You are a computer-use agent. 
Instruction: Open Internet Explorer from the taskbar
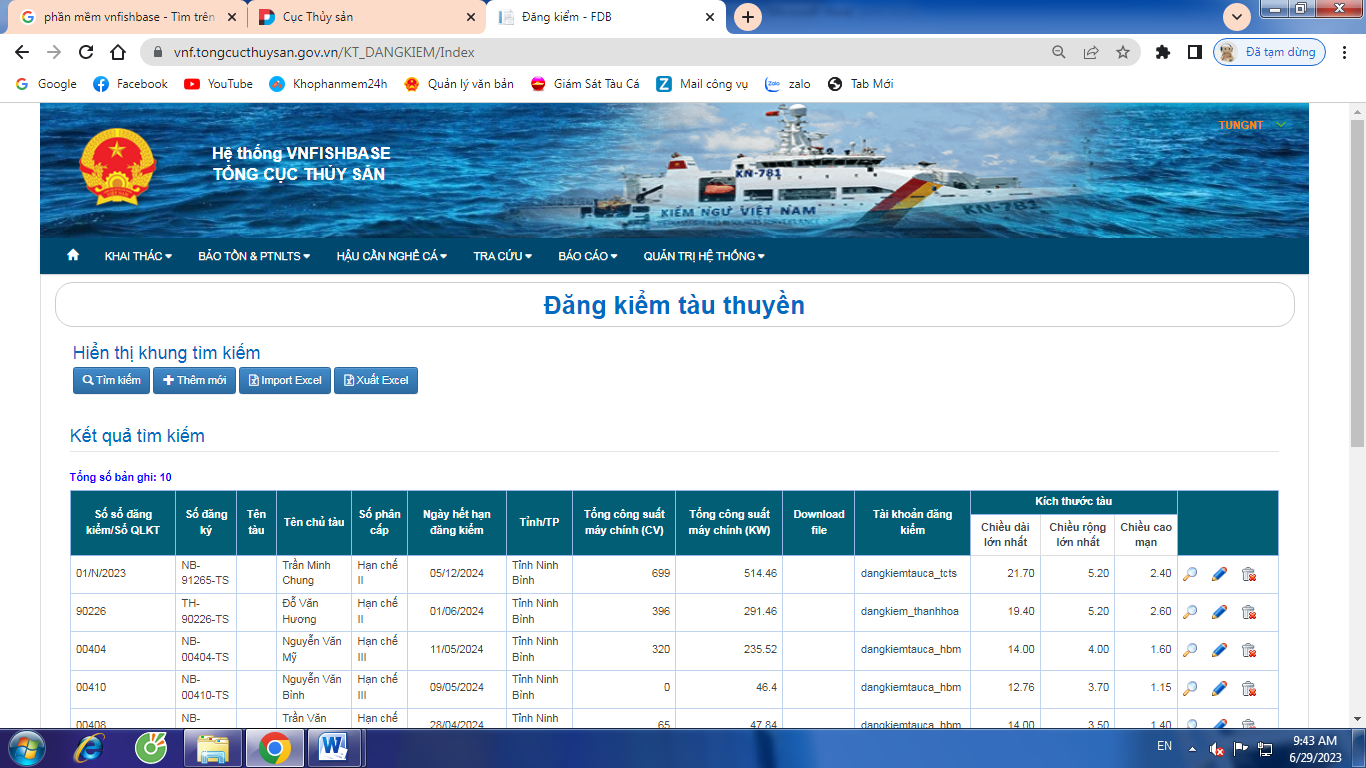click(90, 746)
